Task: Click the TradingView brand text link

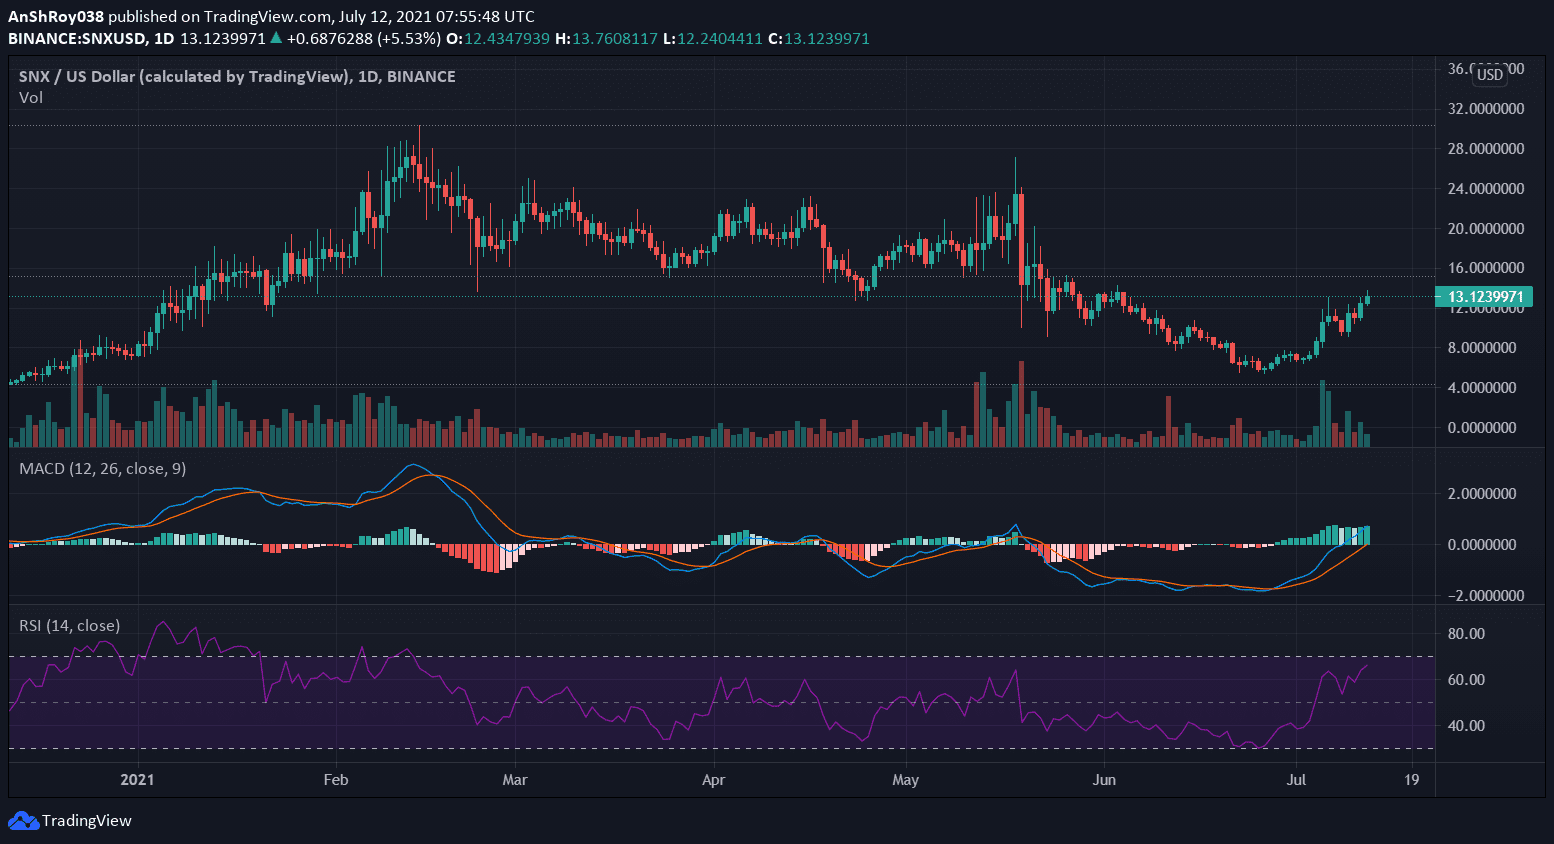Action: tap(86, 821)
